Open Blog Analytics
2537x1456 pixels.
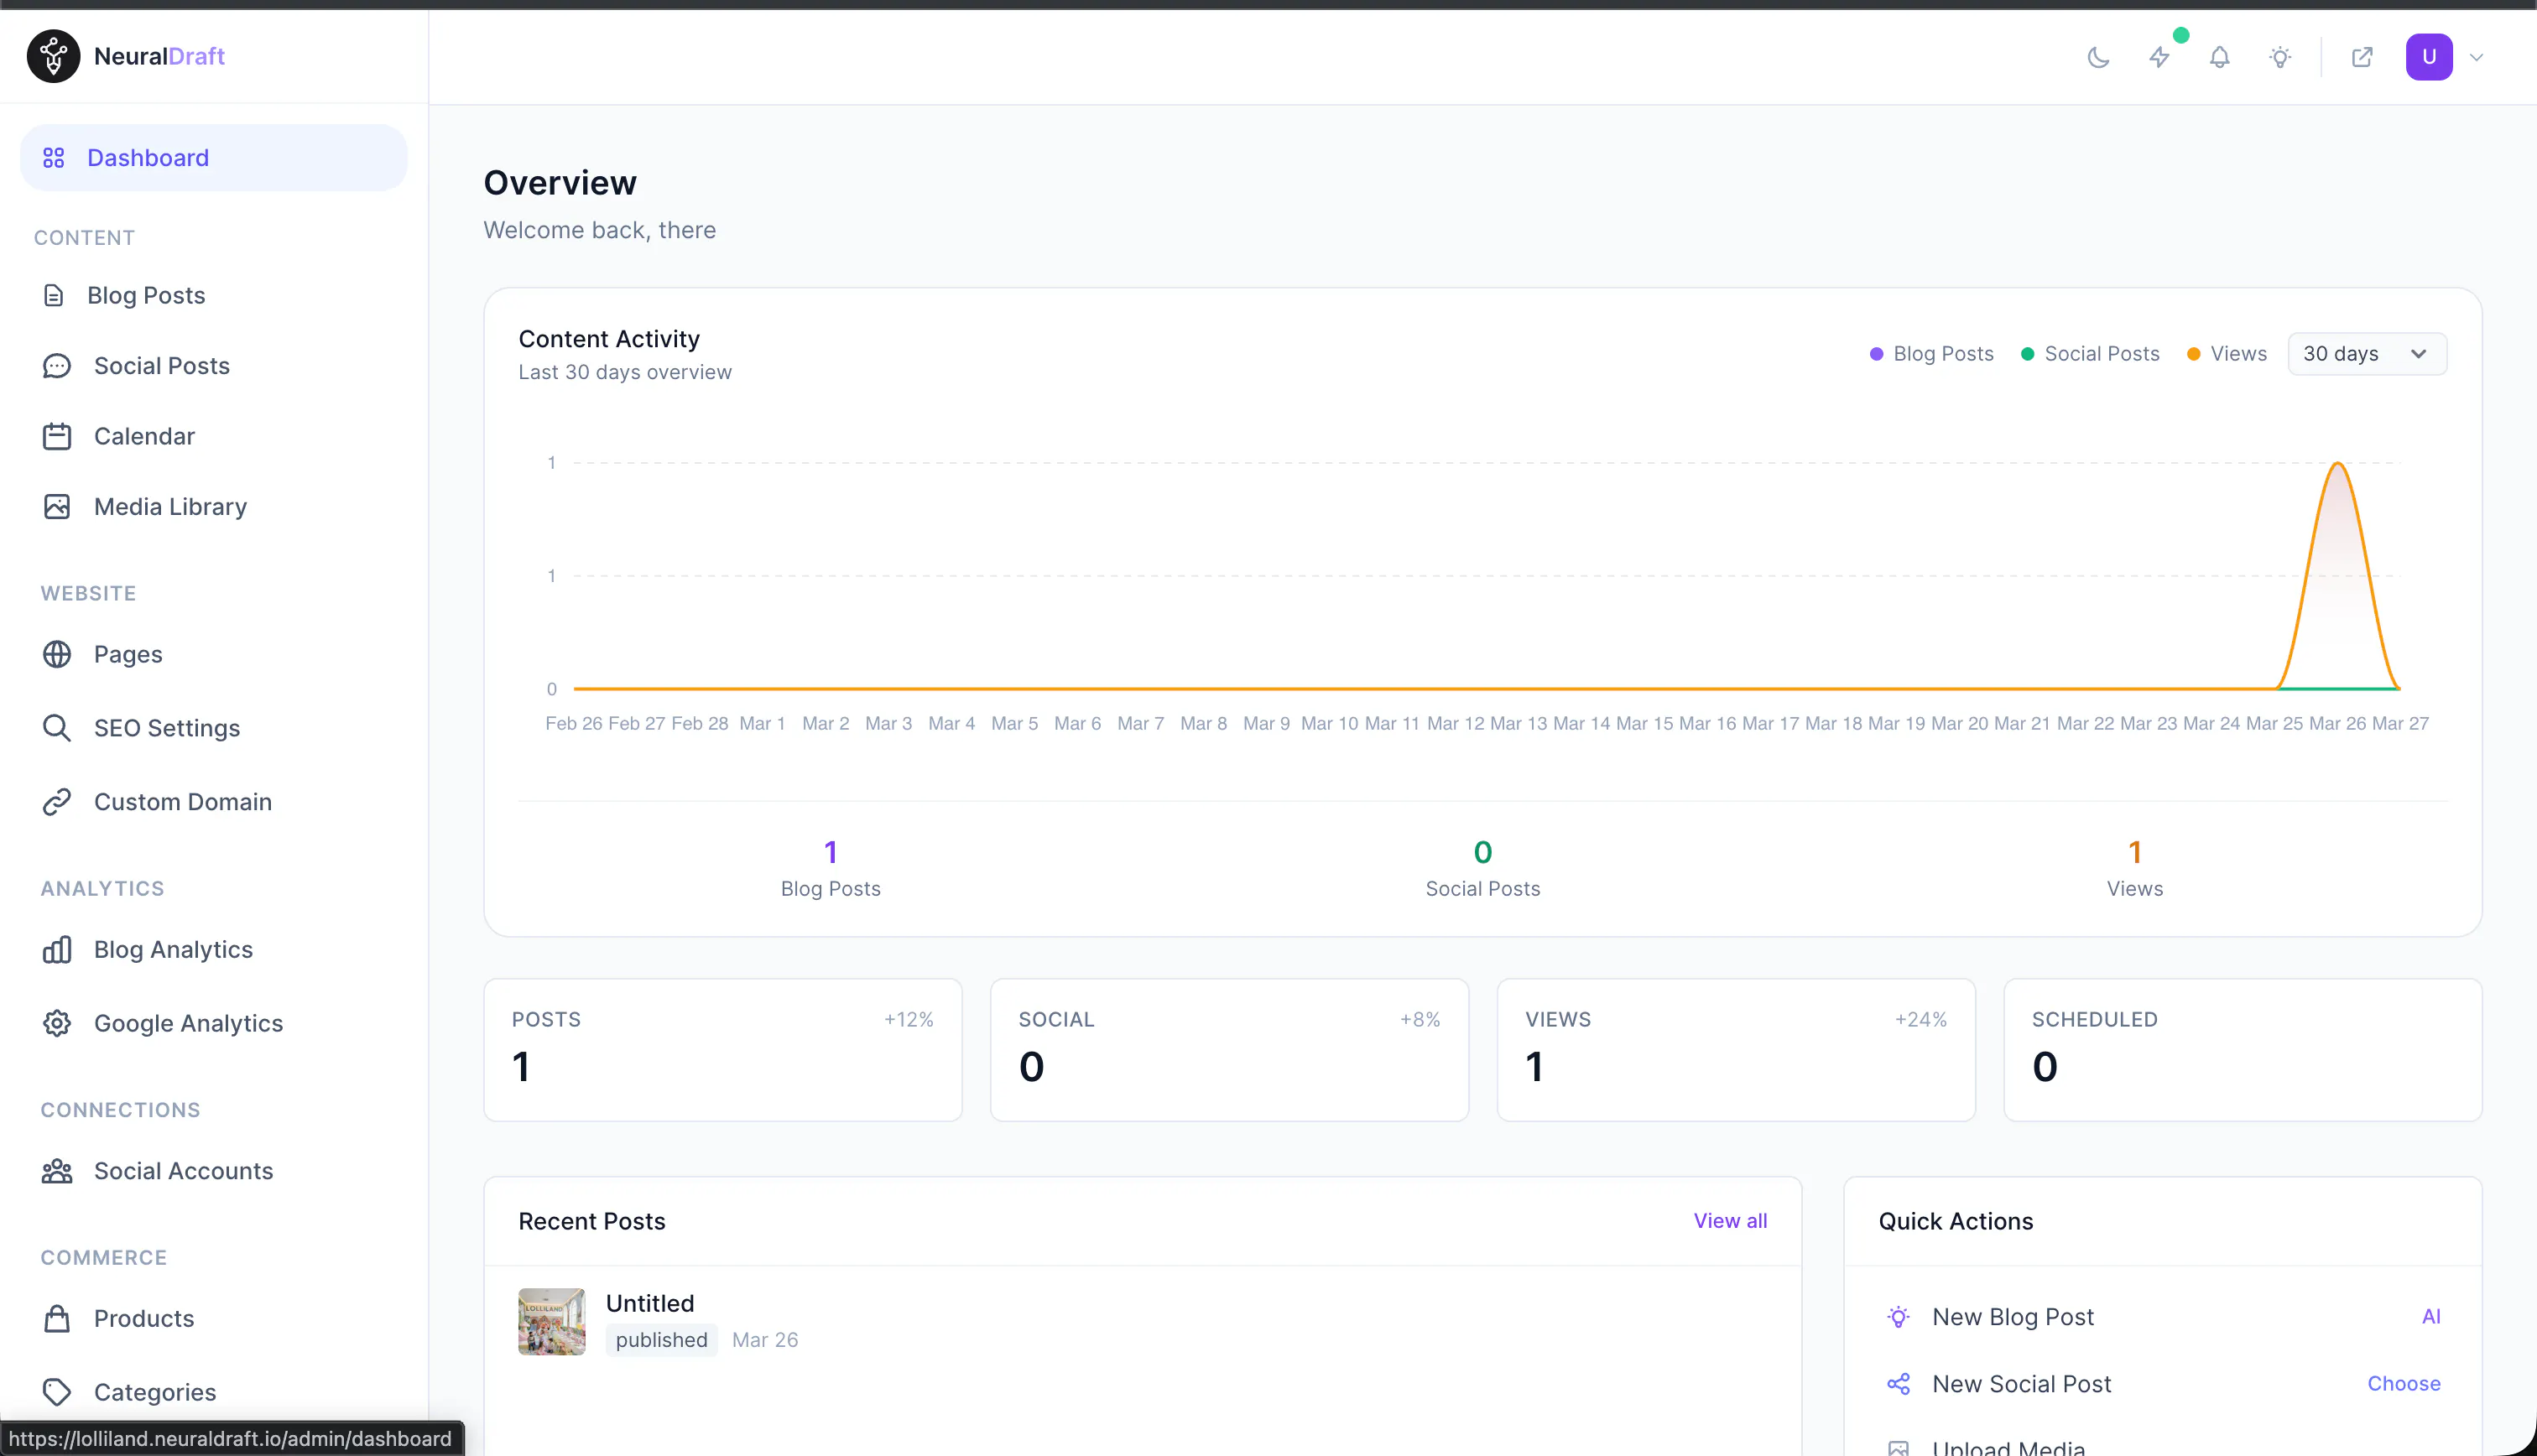click(x=173, y=949)
